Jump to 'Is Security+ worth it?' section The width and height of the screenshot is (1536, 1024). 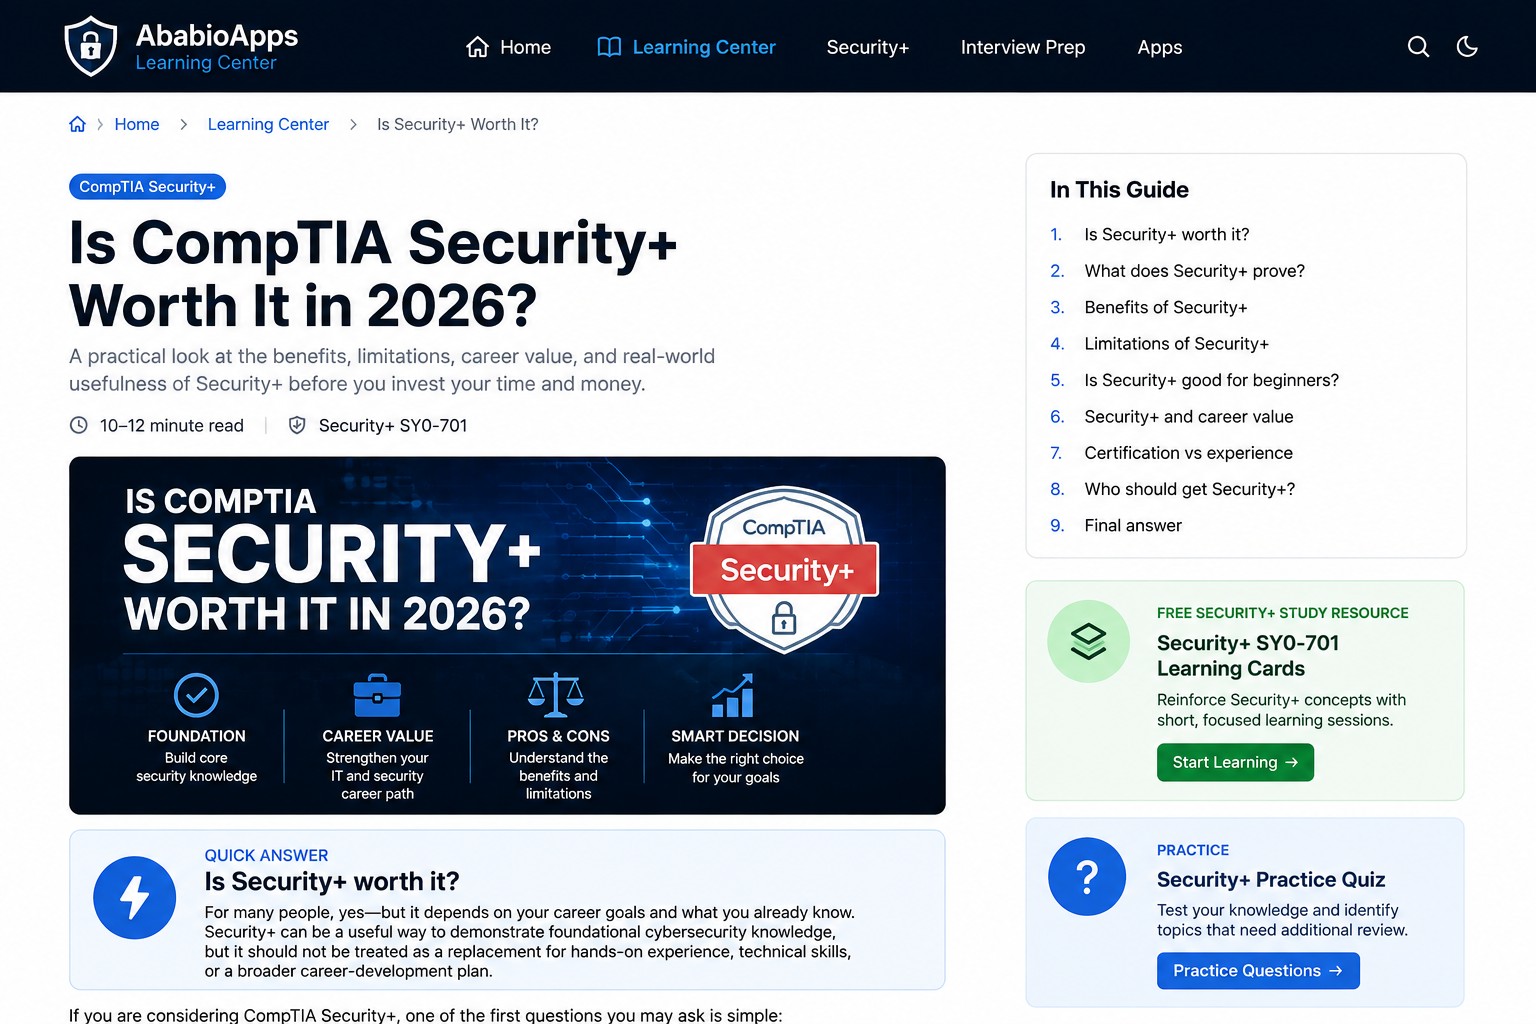[1167, 234]
